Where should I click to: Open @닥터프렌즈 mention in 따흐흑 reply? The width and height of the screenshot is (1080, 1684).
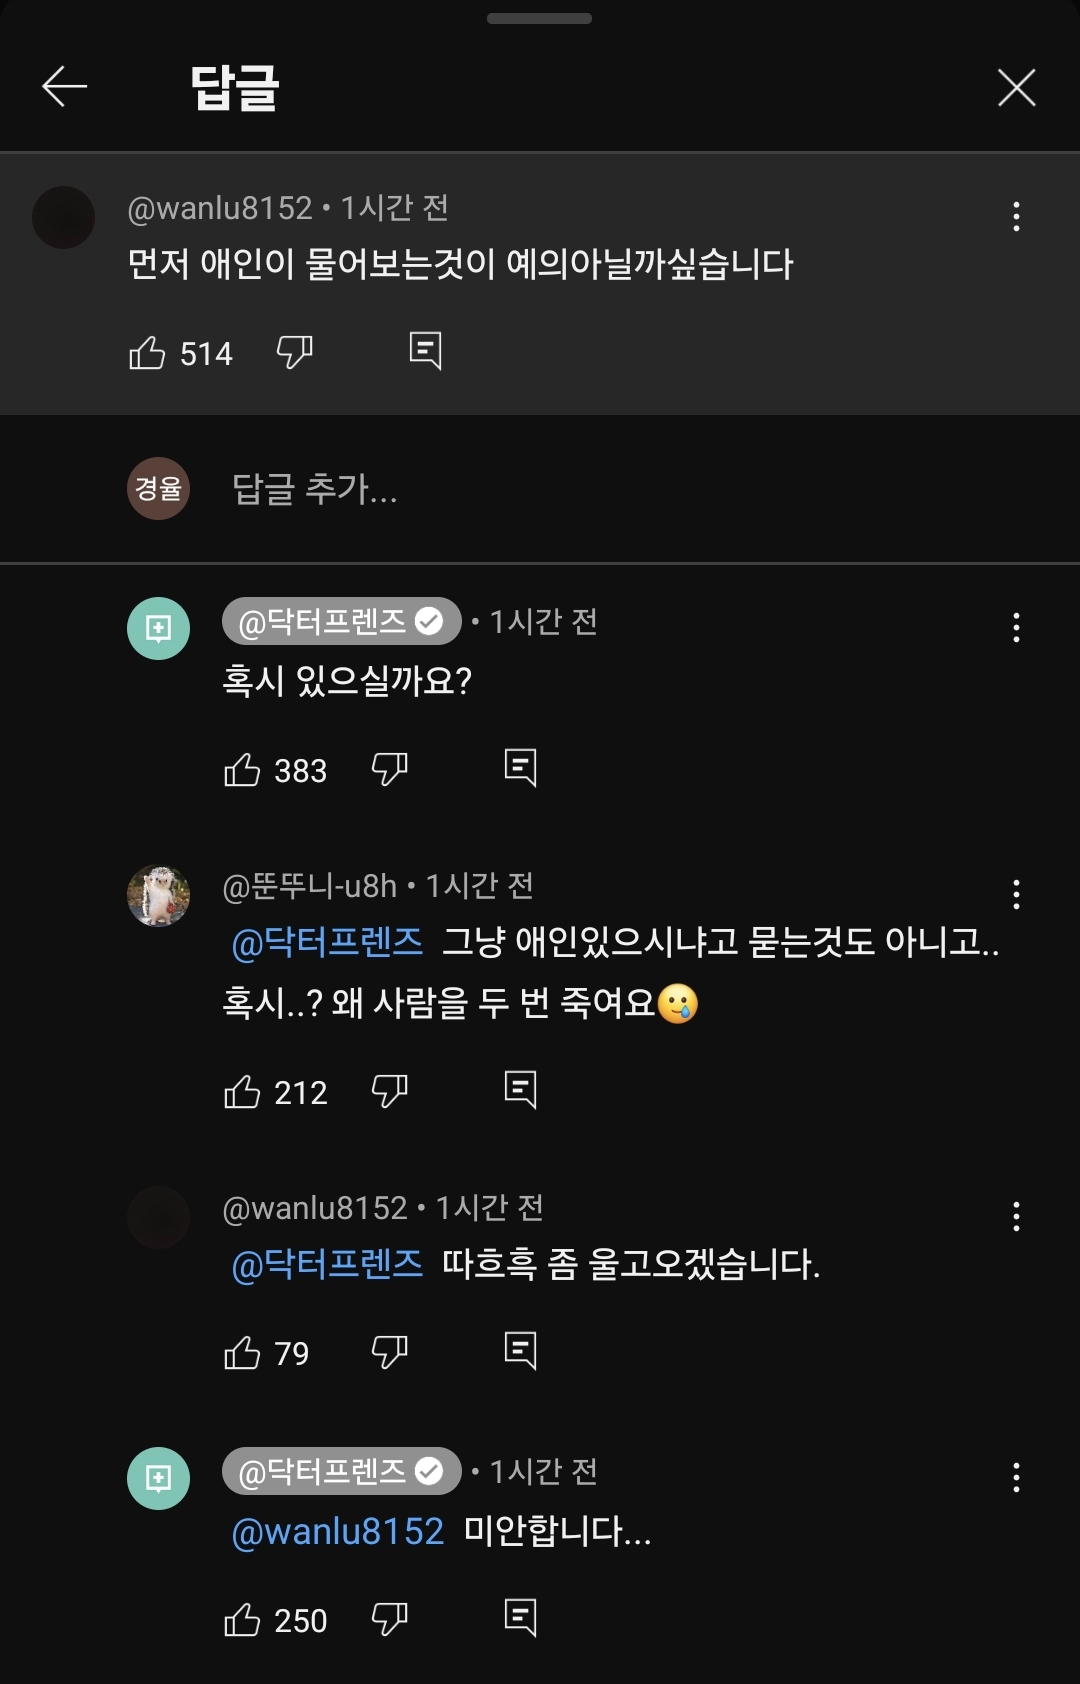[327, 1265]
